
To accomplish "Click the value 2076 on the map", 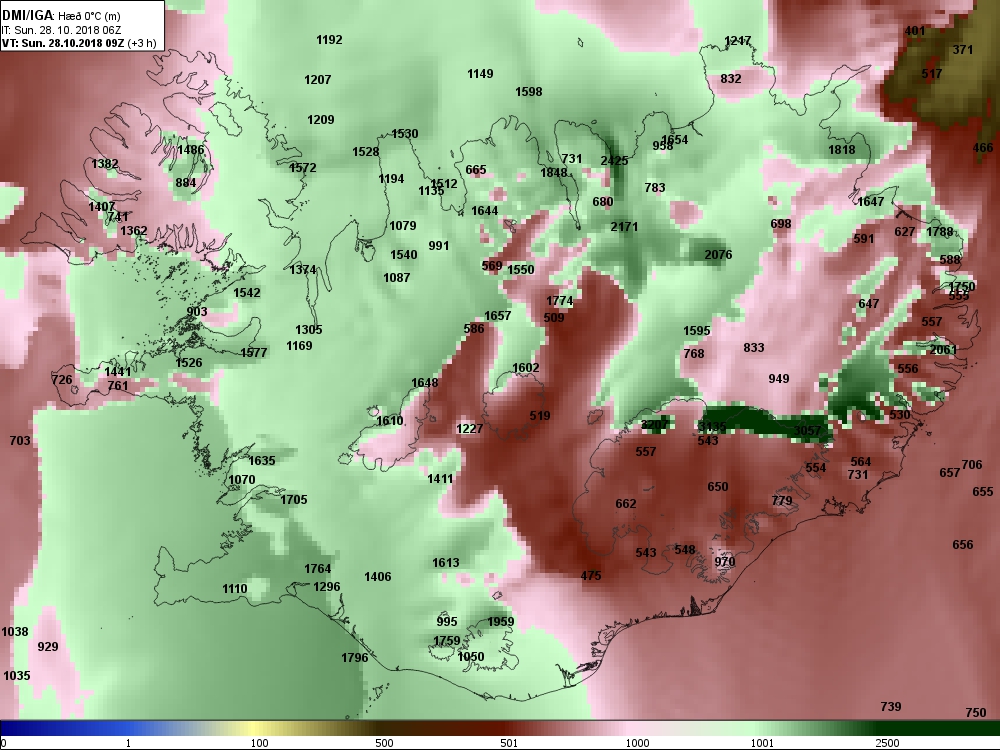I will (718, 254).
